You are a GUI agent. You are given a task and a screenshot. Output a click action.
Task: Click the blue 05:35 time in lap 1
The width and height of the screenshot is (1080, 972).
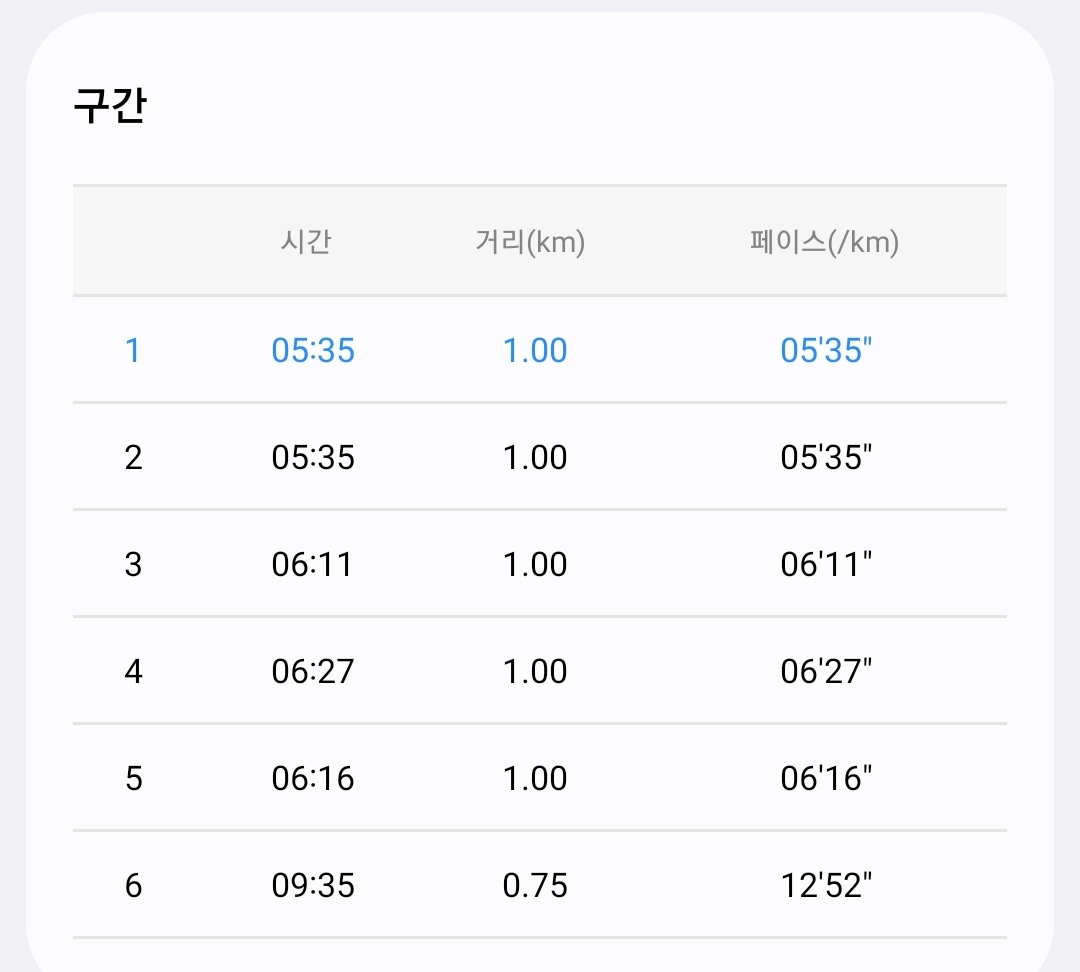(313, 351)
